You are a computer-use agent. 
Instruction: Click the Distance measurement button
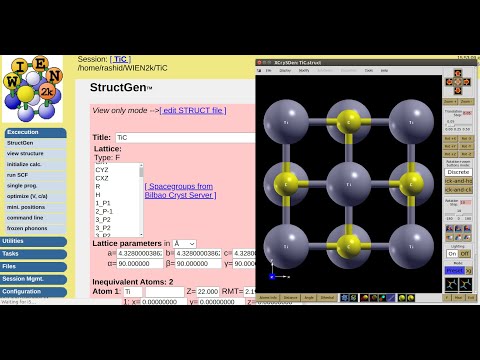click(290, 297)
